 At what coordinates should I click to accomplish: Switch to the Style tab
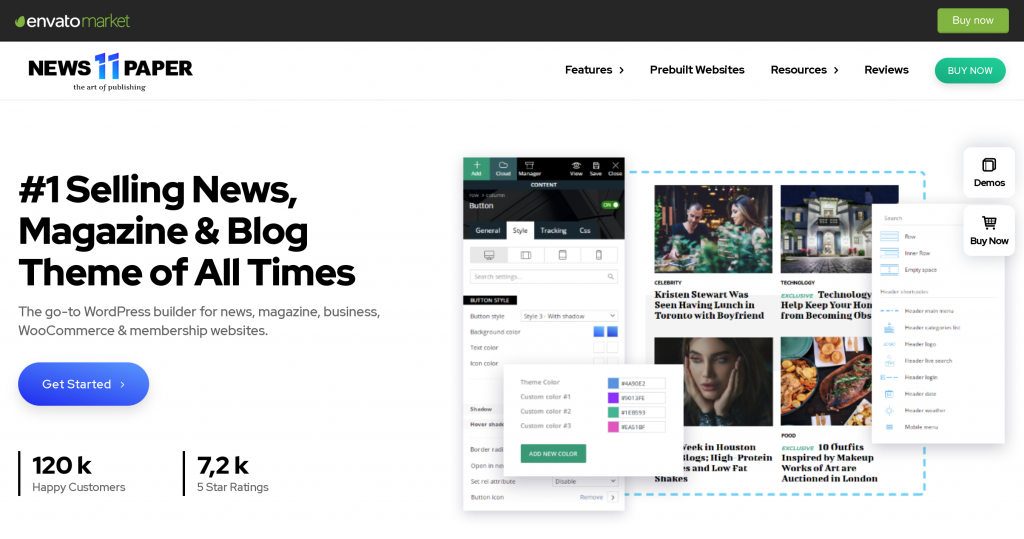[520, 231]
